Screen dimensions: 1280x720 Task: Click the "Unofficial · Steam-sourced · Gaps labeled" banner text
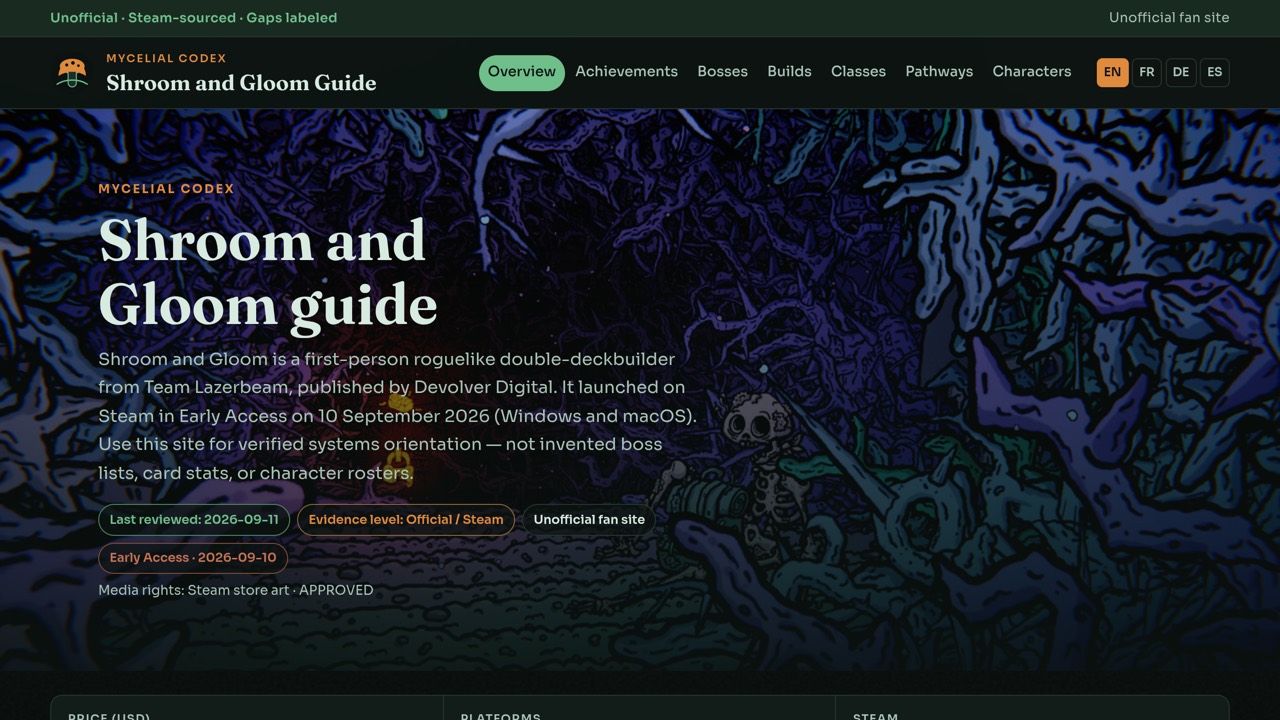(194, 18)
